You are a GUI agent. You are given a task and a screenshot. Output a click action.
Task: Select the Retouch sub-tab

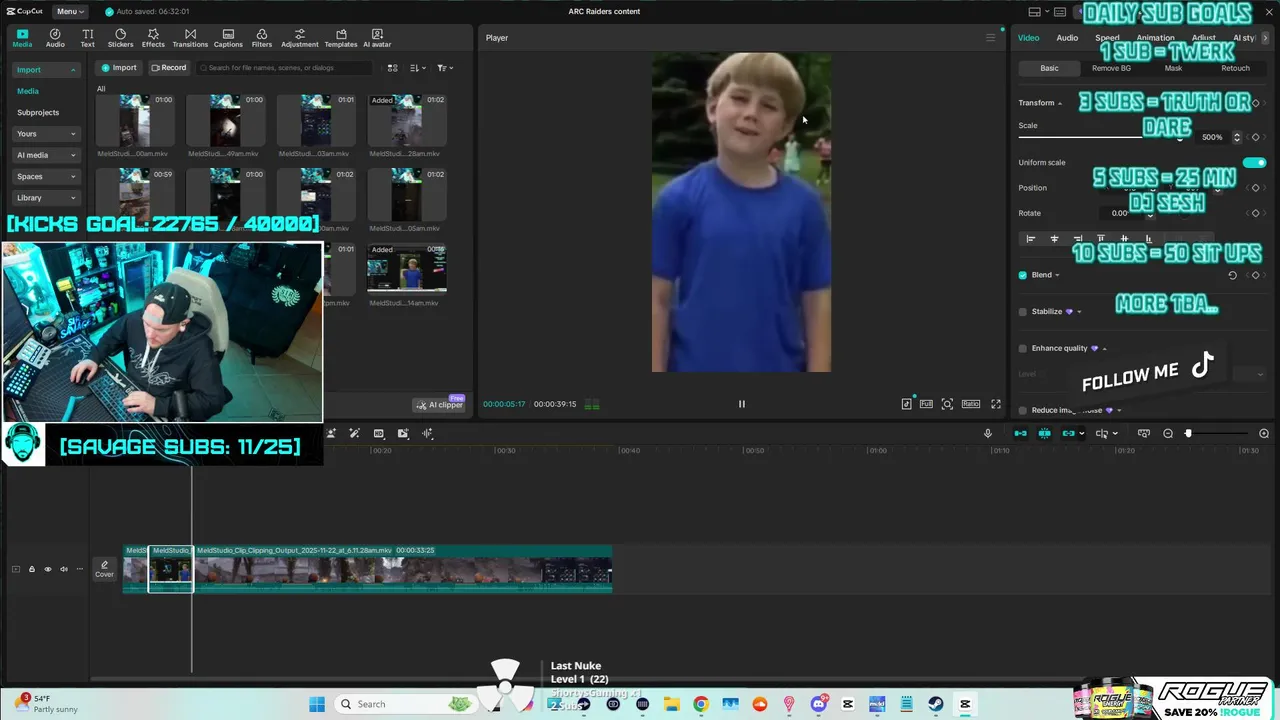click(1235, 68)
